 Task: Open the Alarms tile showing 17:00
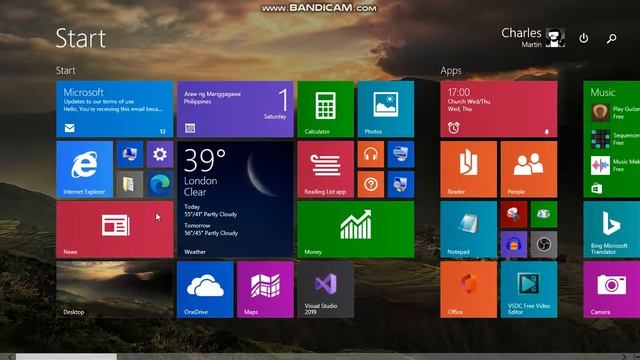coord(499,109)
